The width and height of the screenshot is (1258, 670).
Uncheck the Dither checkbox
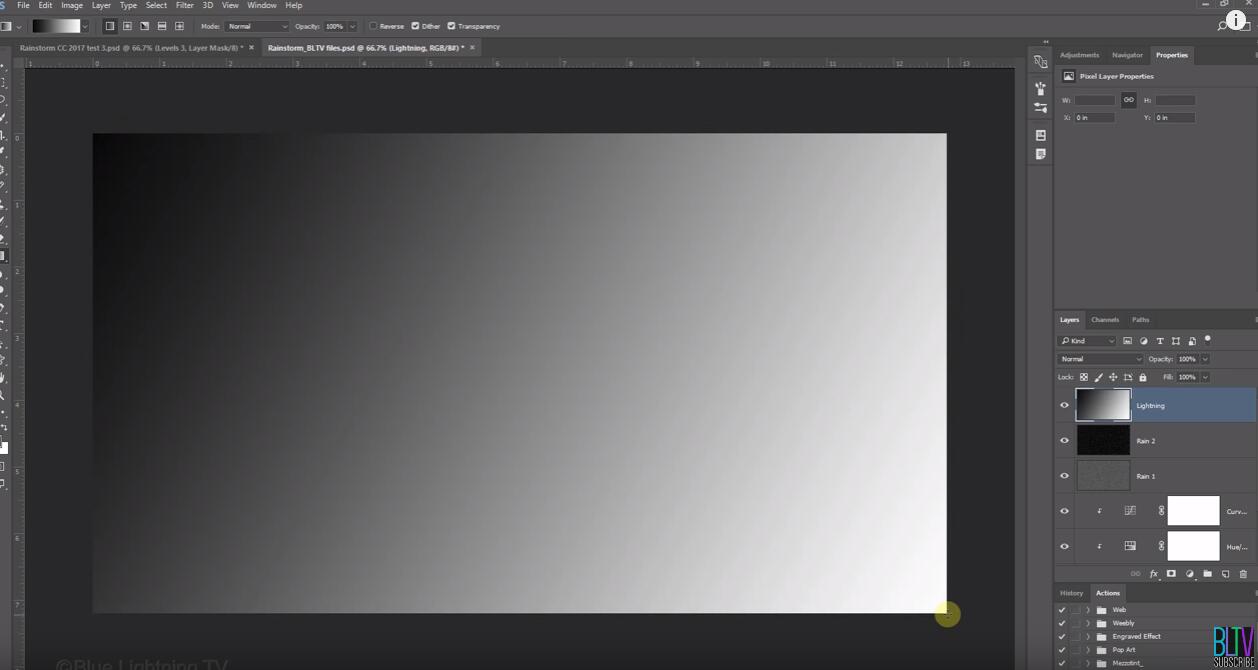point(415,26)
